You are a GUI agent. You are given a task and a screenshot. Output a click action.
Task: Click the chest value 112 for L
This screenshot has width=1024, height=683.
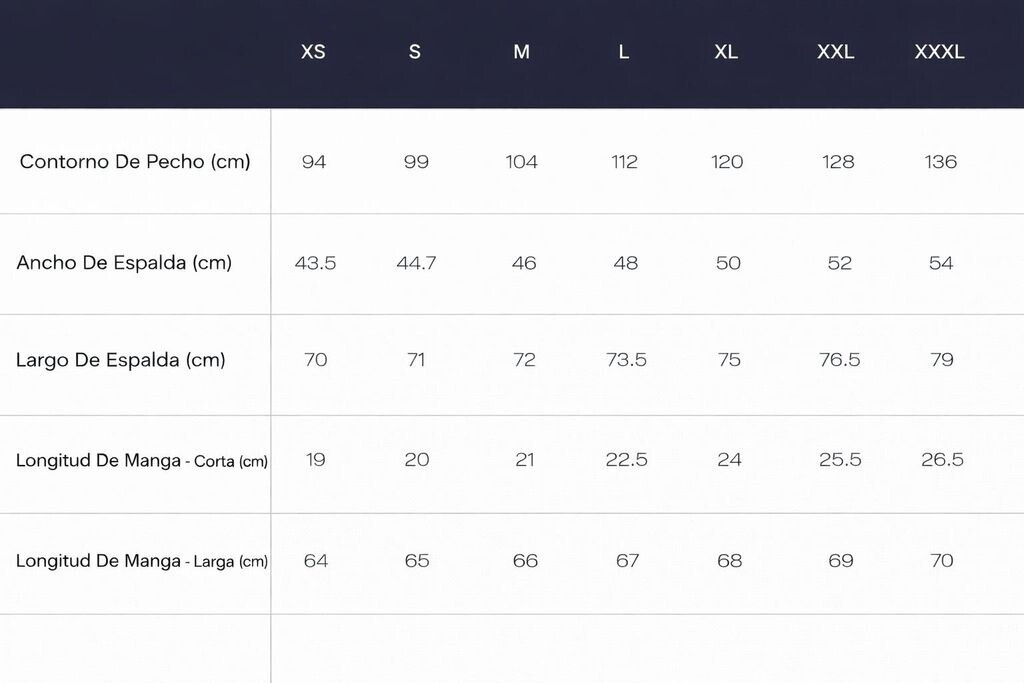[x=624, y=162]
